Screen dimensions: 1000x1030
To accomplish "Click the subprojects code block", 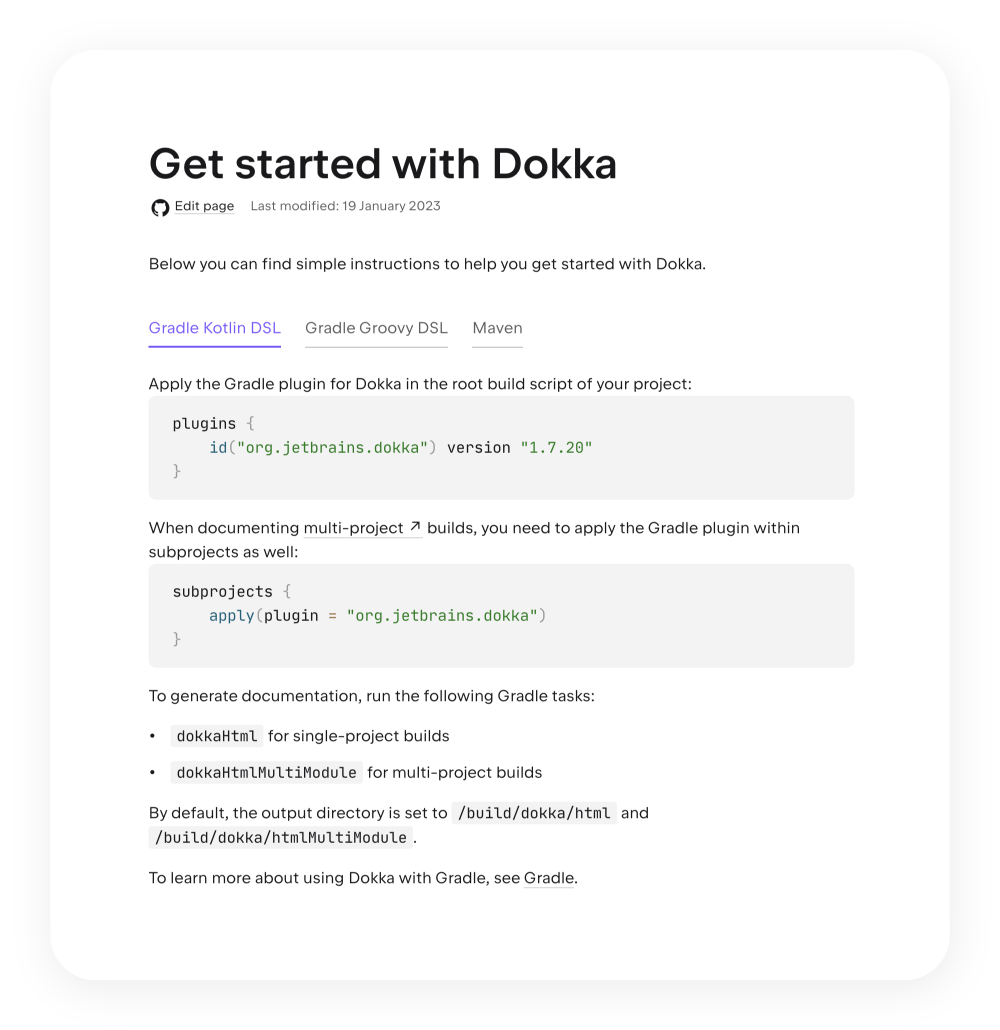I will click(501, 616).
